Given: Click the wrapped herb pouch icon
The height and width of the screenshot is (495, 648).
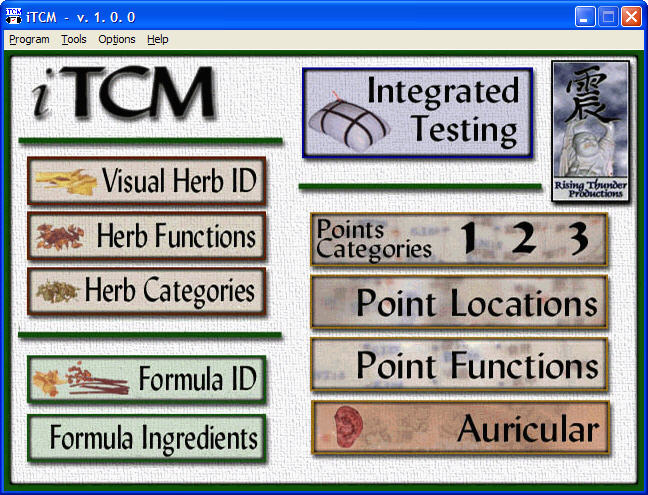Looking at the screenshot, I should point(349,124).
